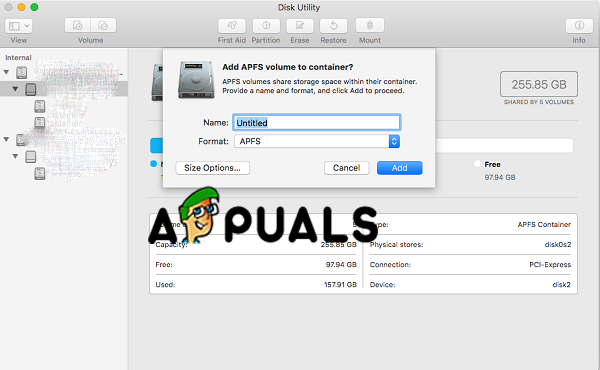
Task: Click the Name field containing Untitled
Action: [316, 122]
